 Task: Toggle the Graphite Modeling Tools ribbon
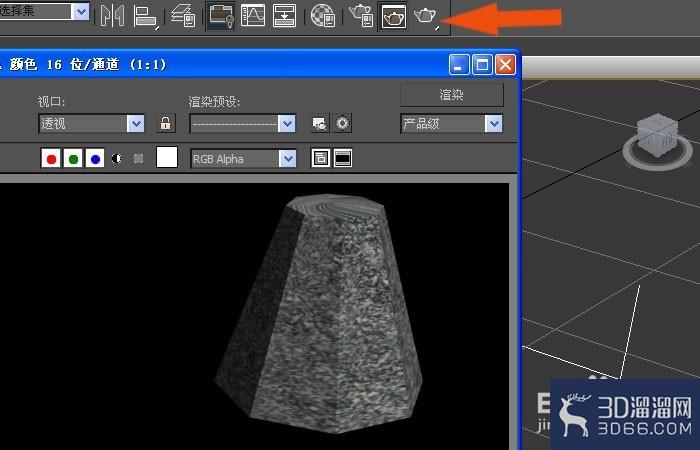pyautogui.click(x=221, y=16)
